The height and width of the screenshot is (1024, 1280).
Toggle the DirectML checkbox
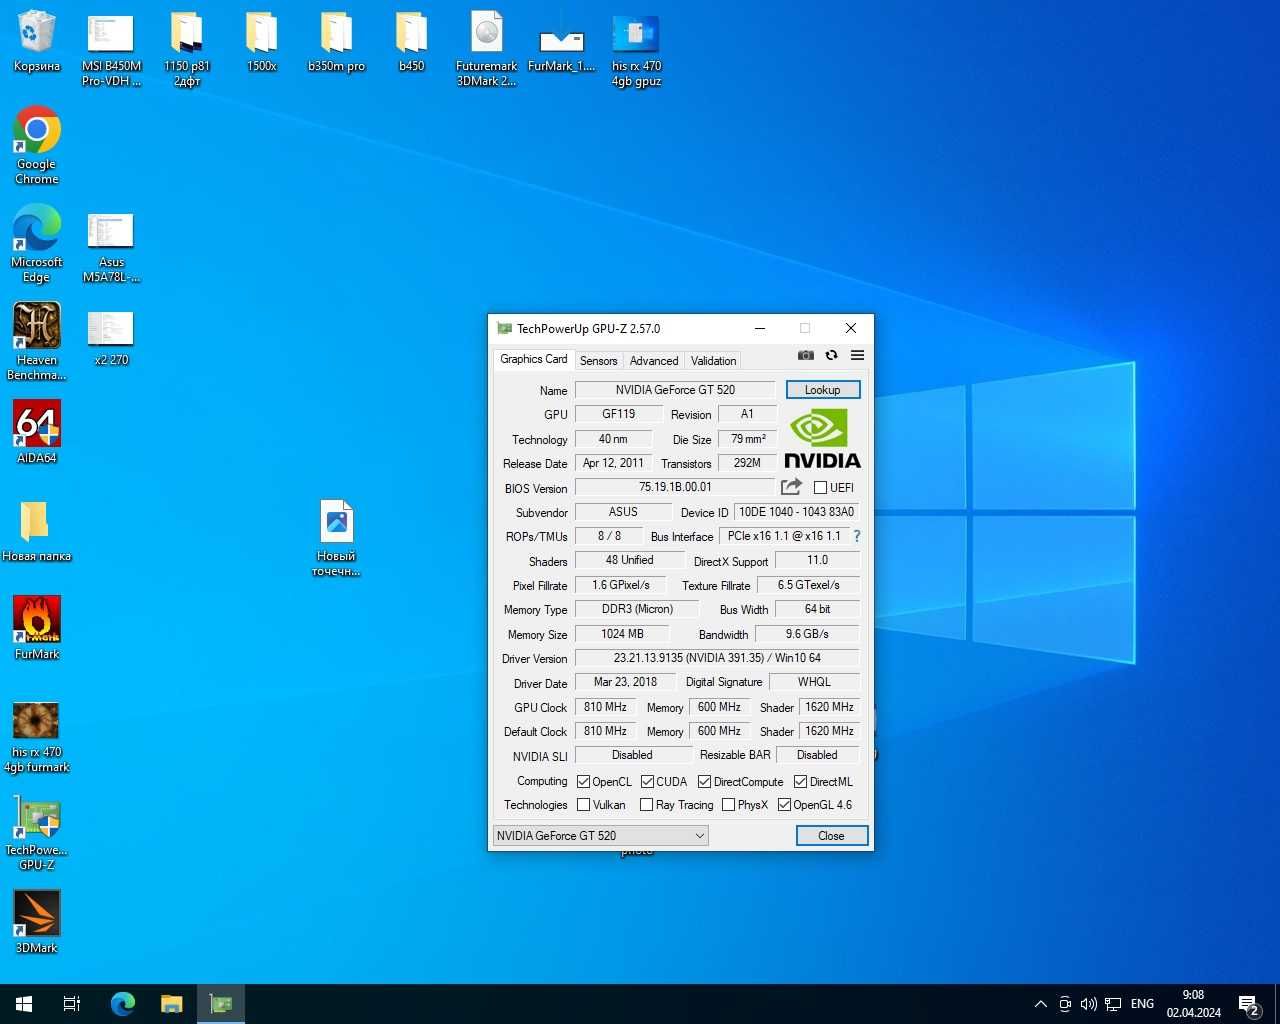801,782
